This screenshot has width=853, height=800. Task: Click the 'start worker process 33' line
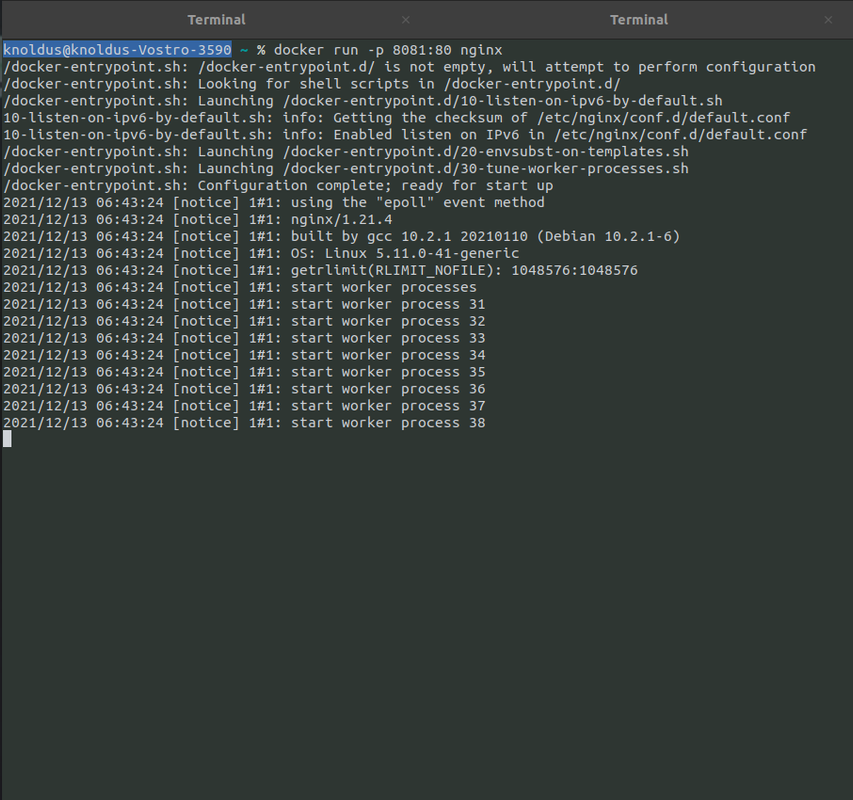pos(244,338)
